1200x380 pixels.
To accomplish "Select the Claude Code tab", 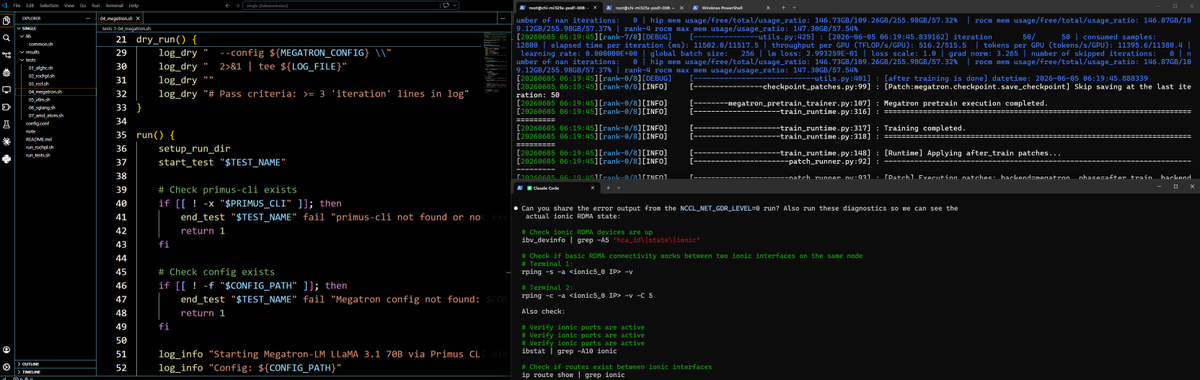I will 556,188.
